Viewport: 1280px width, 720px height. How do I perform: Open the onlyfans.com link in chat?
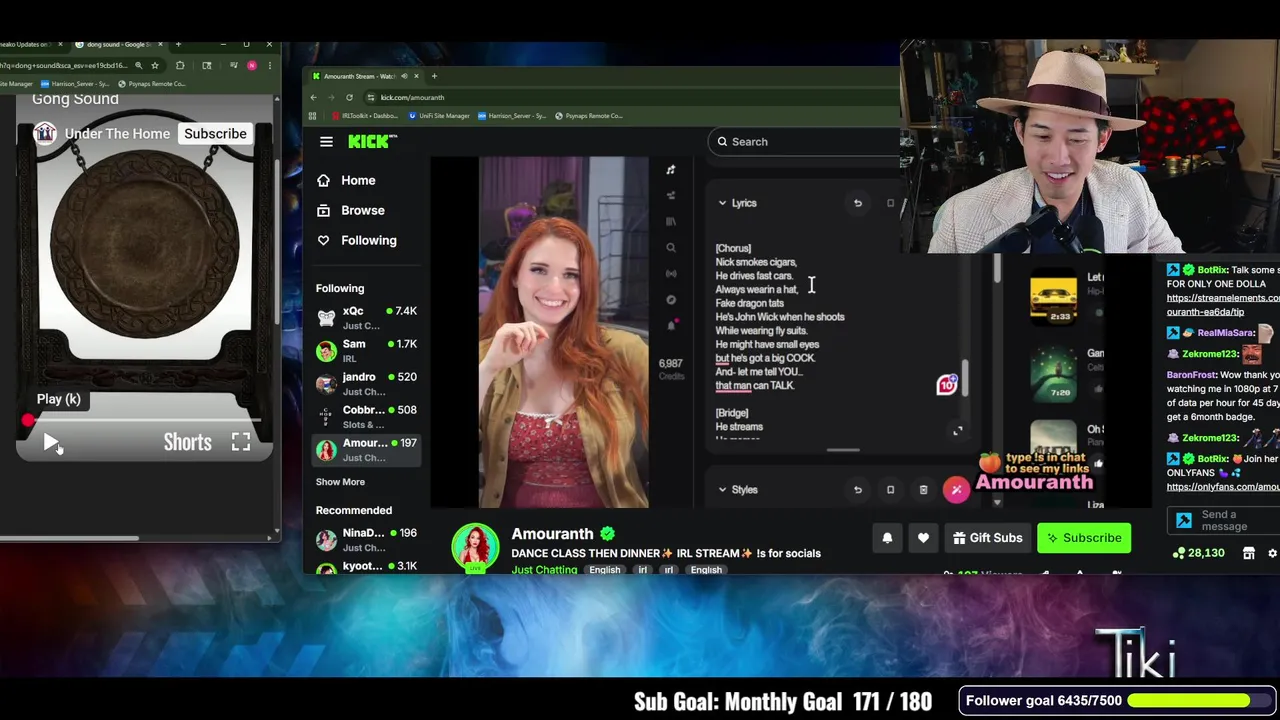pyautogui.click(x=1223, y=487)
